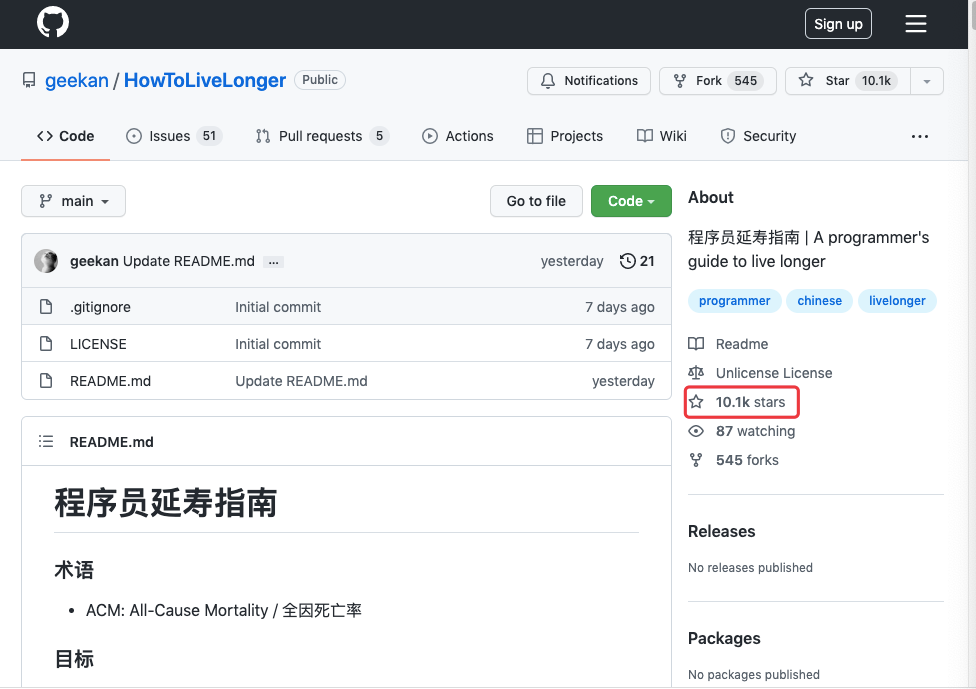Click the yesterday timestamp in README.md row
976x689 pixels.
click(x=623, y=381)
